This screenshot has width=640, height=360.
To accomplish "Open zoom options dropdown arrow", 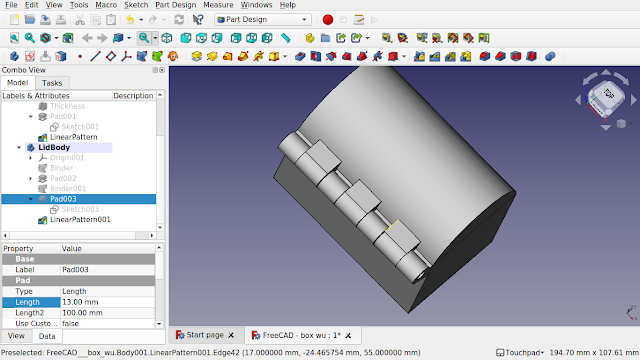I will pyautogui.click(x=155, y=38).
